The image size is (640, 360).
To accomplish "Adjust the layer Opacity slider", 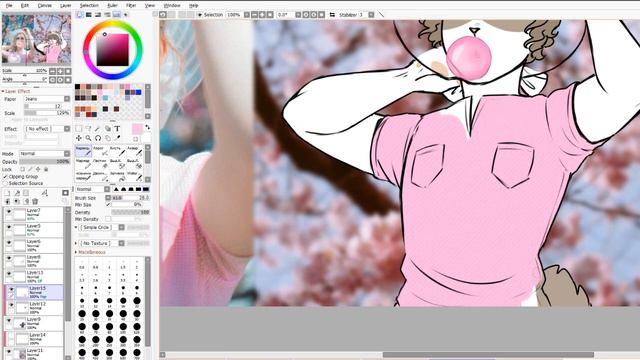I will coord(44,162).
